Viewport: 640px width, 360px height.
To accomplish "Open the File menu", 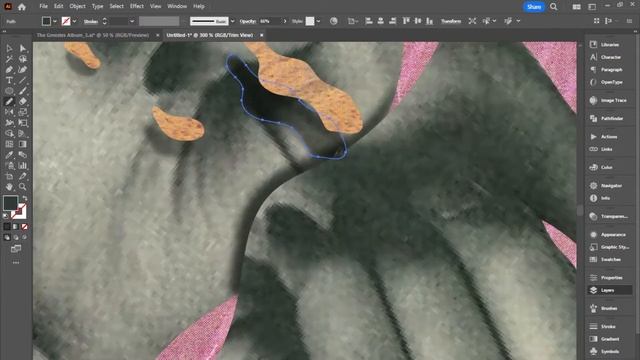I will pos(43,7).
